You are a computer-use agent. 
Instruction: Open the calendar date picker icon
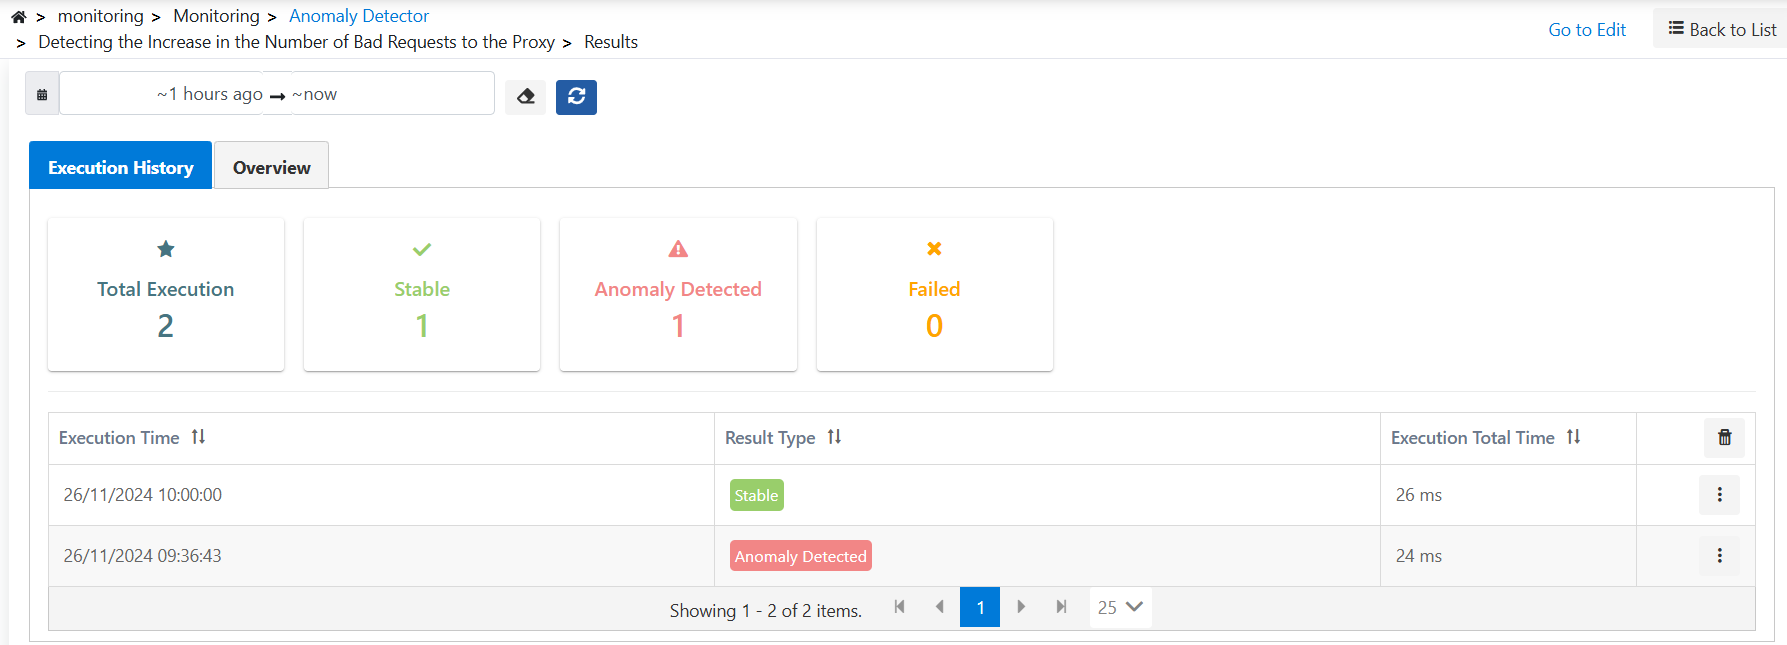tap(42, 95)
